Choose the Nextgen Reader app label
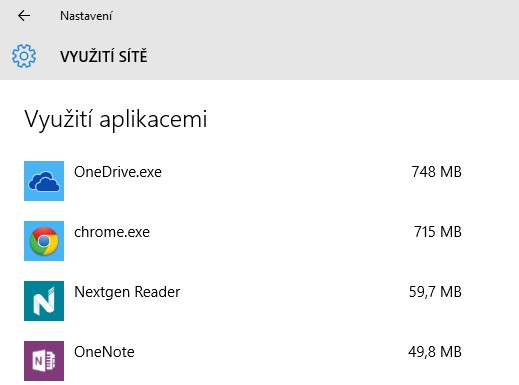The width and height of the screenshot is (519, 385). point(127,292)
